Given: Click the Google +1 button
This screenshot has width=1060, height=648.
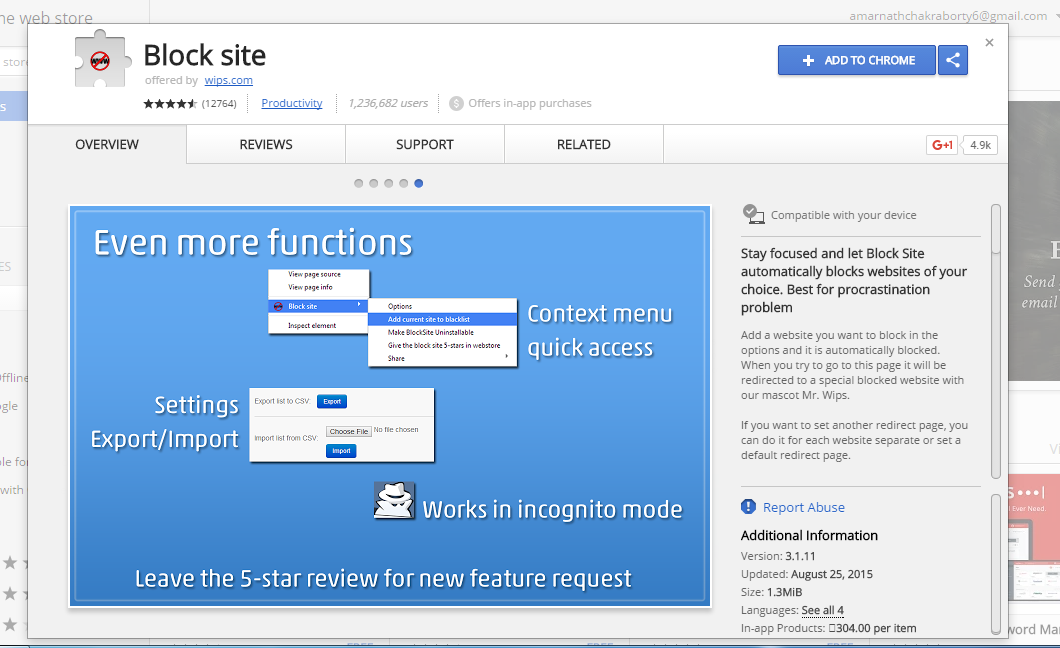Looking at the screenshot, I should coord(942,145).
